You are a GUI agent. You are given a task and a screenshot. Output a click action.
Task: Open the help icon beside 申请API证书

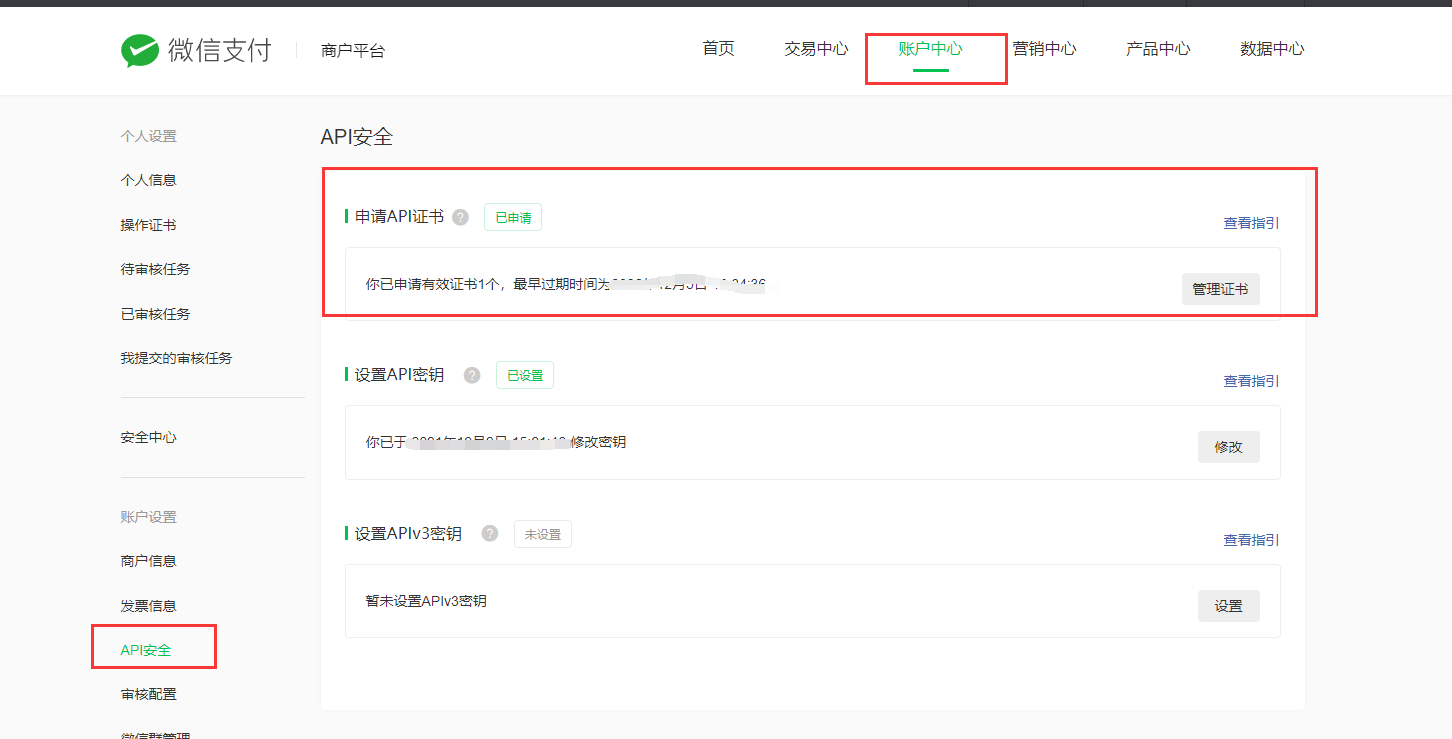tap(460, 217)
